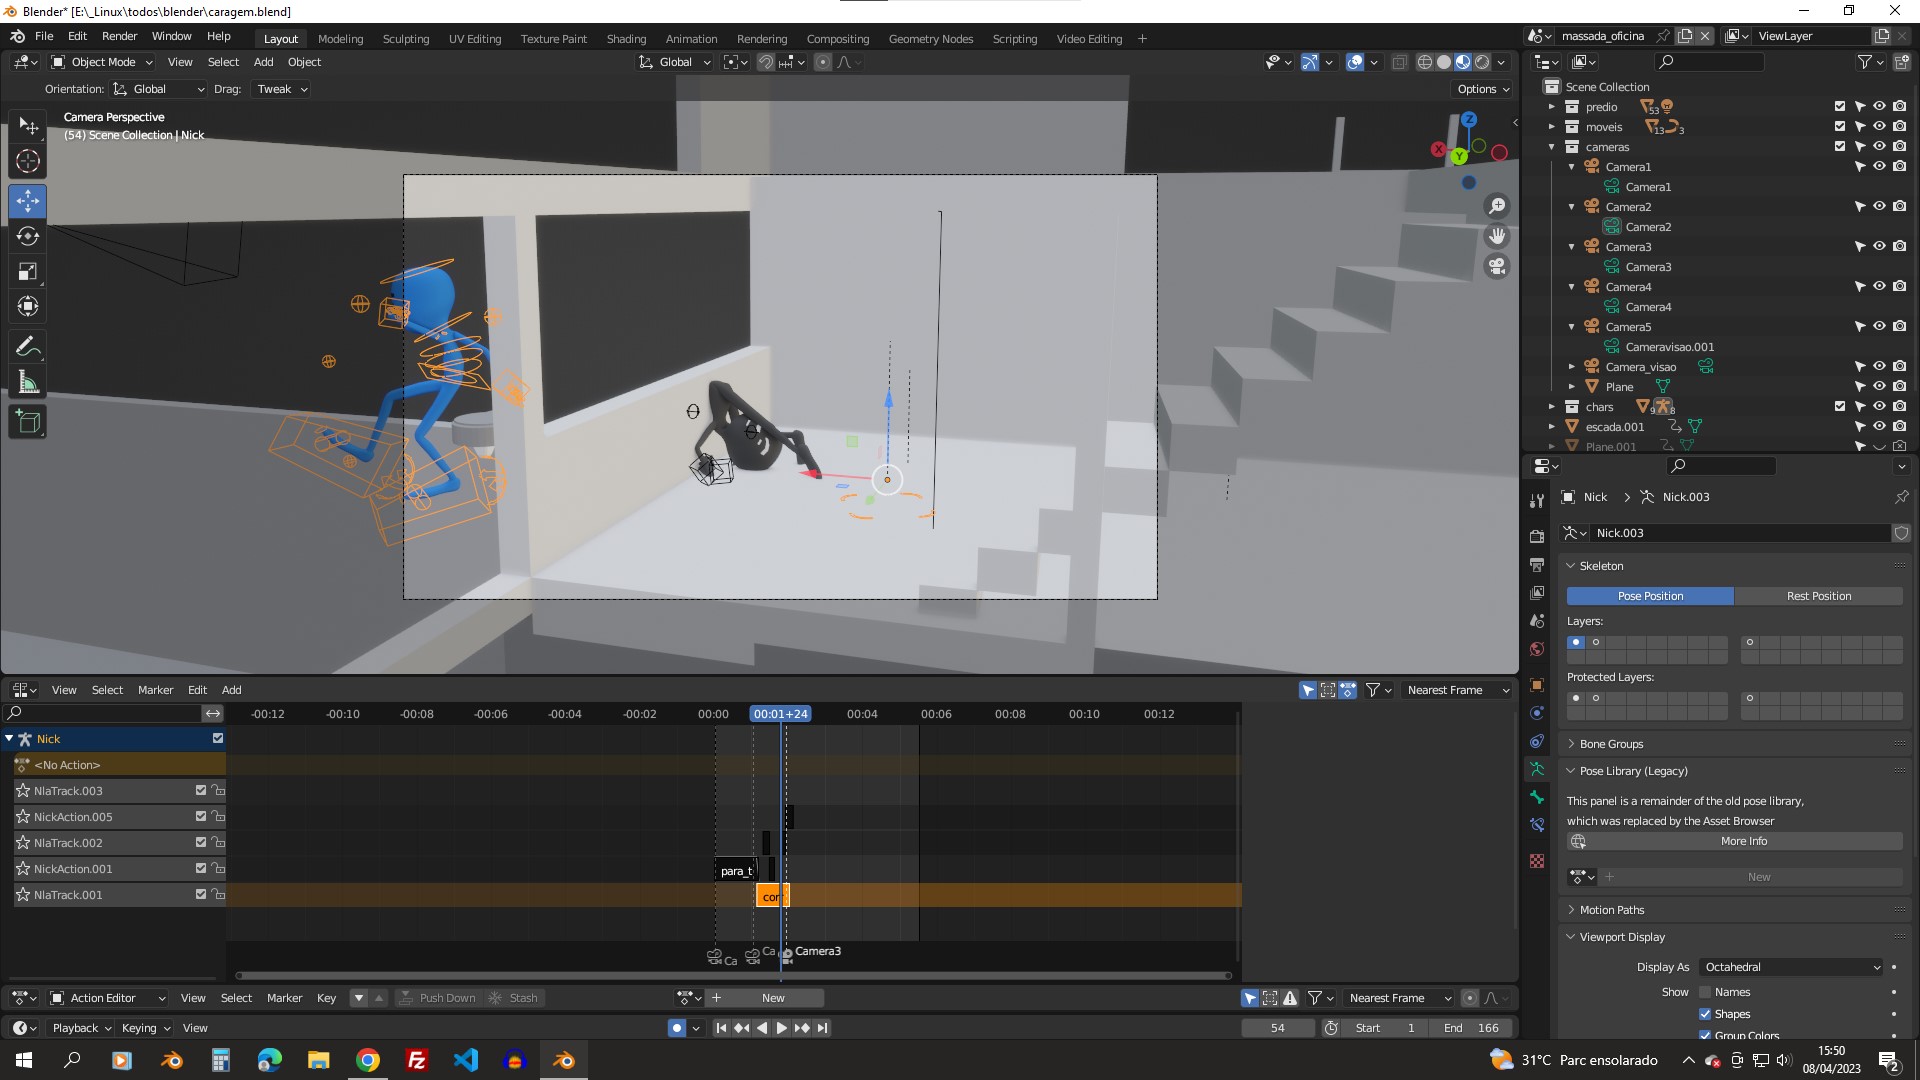Screen dimensions: 1920x1080
Task: Click the Push Down button
Action: (437, 998)
